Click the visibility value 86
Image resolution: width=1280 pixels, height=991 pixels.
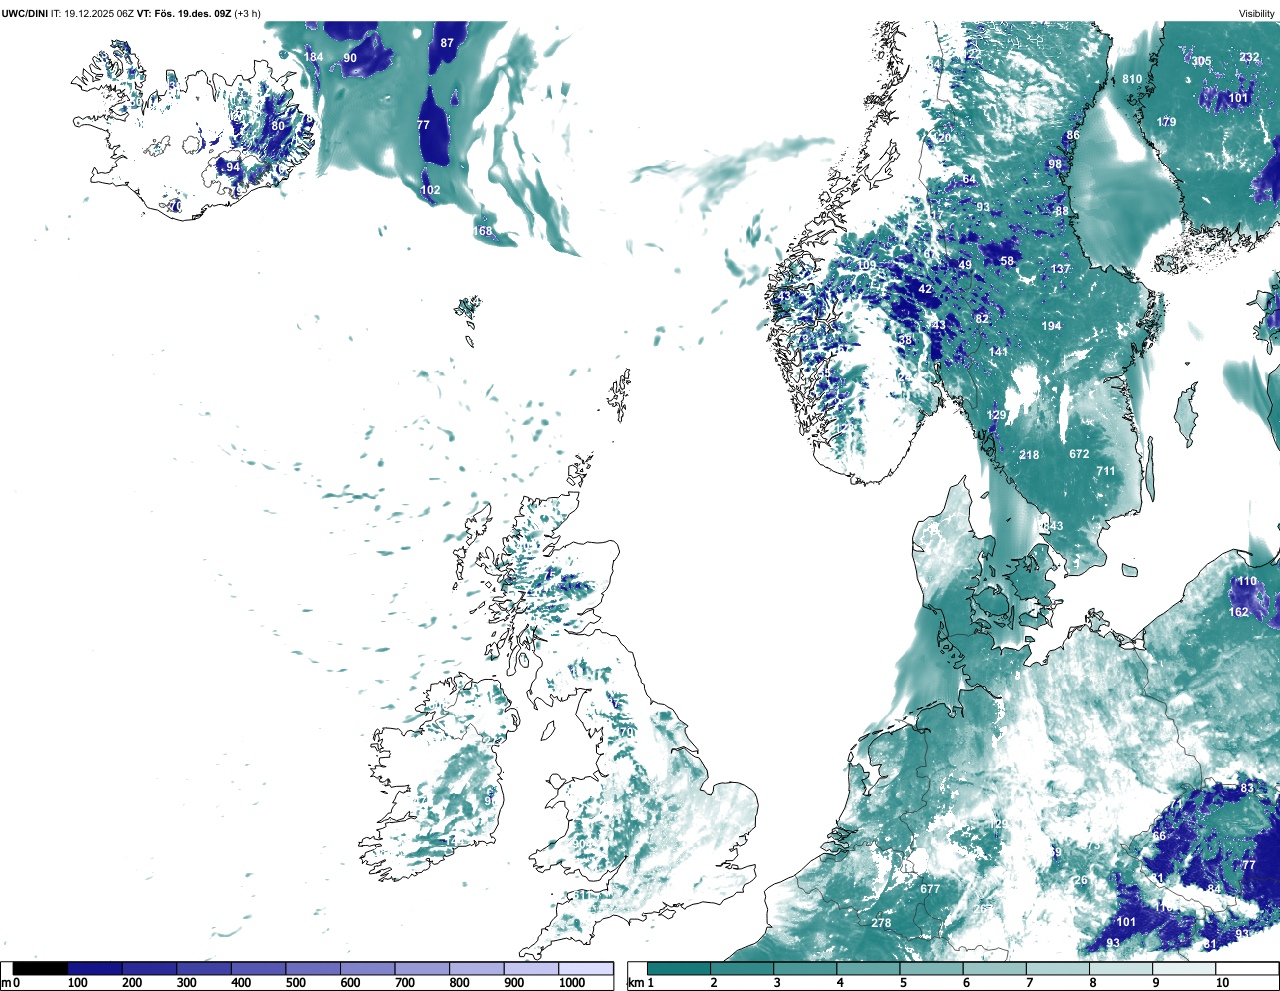[x=1073, y=135]
